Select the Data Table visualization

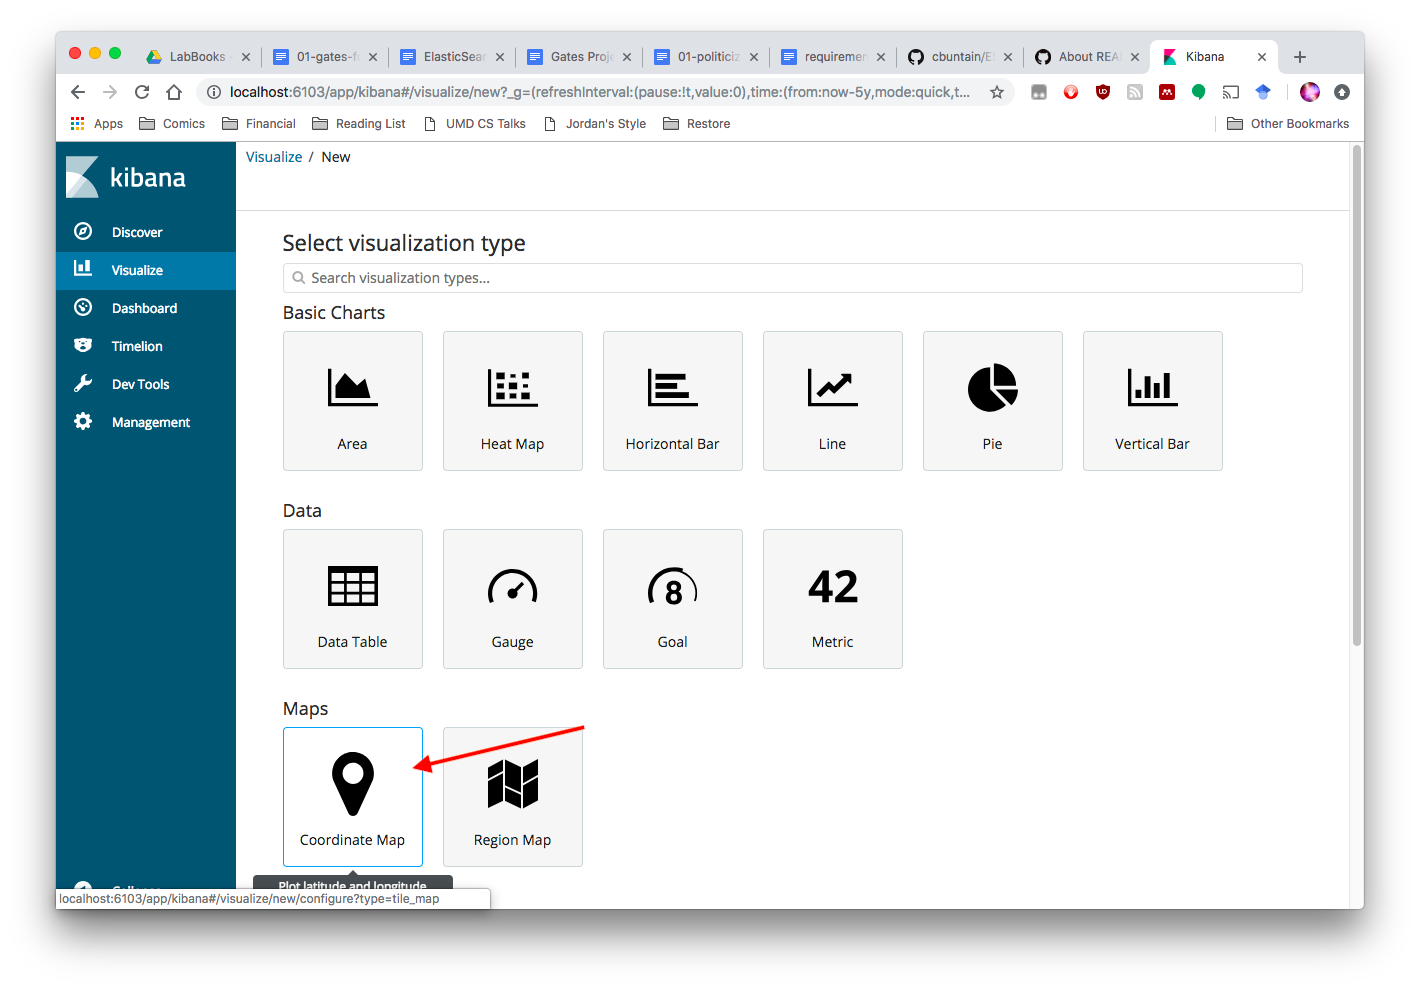353,599
